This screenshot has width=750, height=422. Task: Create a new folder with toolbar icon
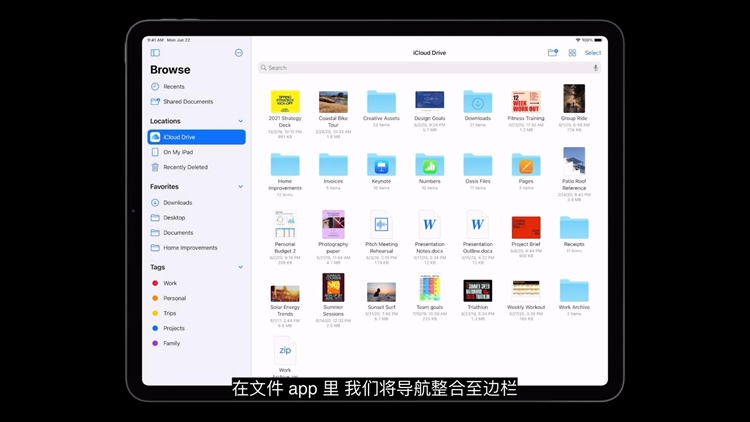[552, 53]
